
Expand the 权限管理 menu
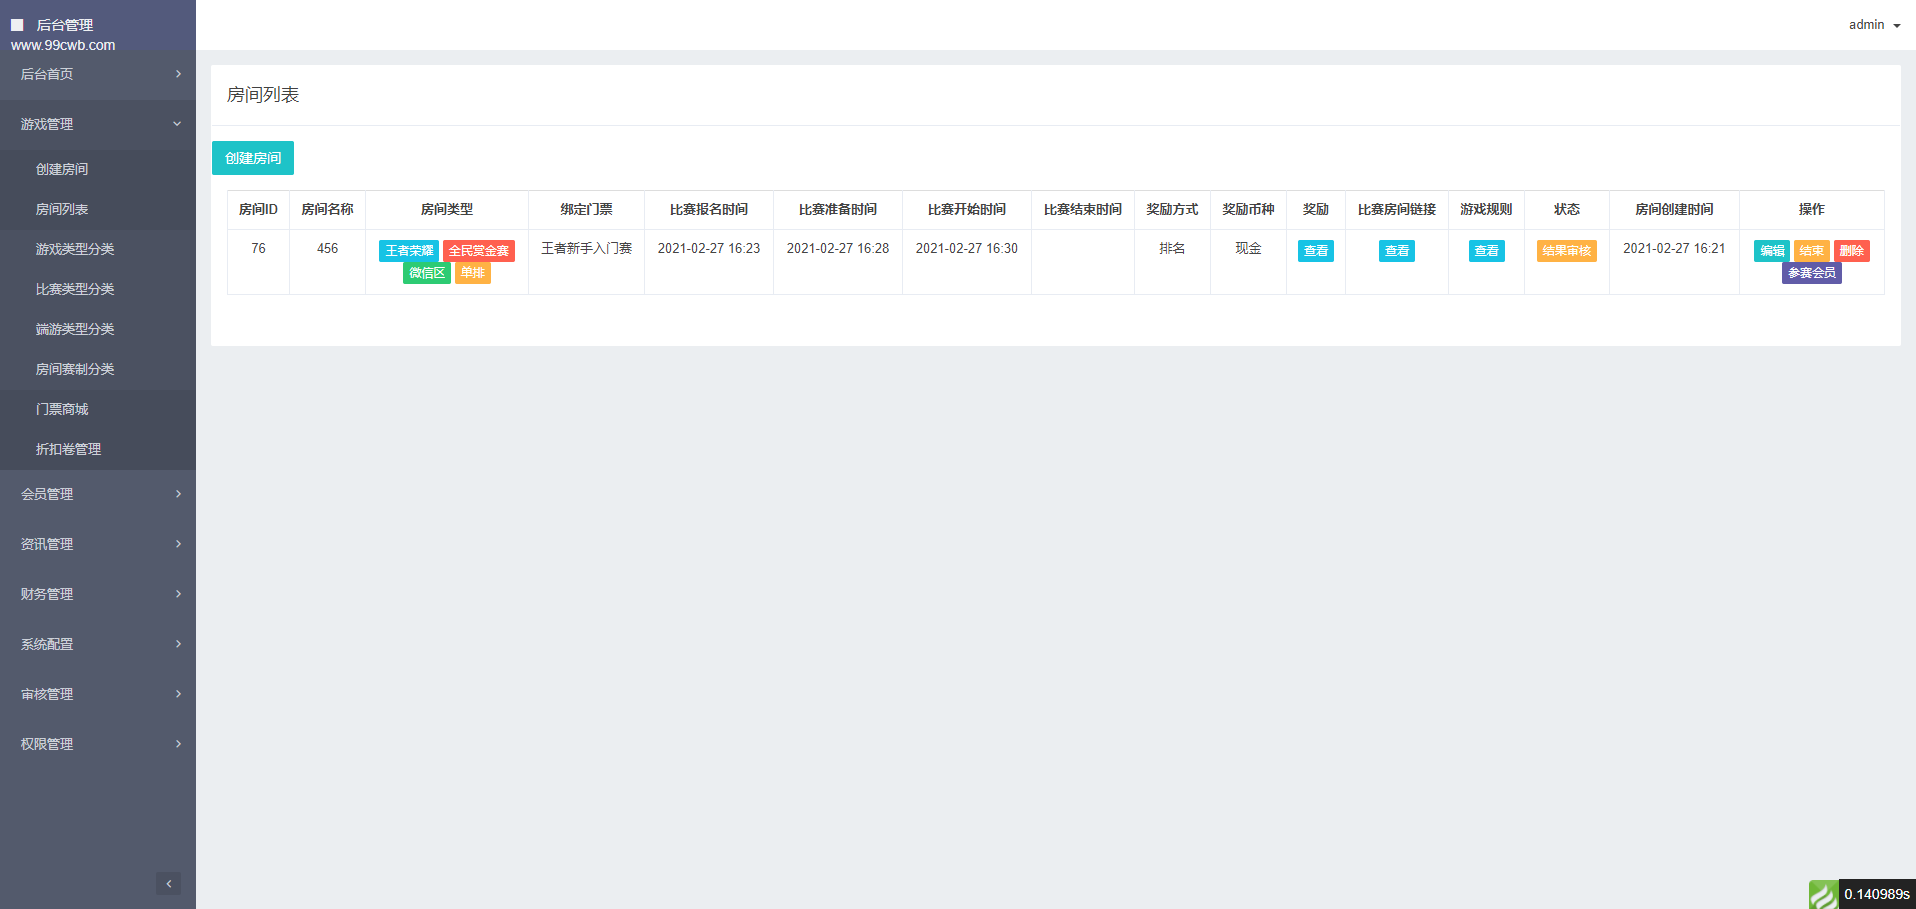coord(98,744)
